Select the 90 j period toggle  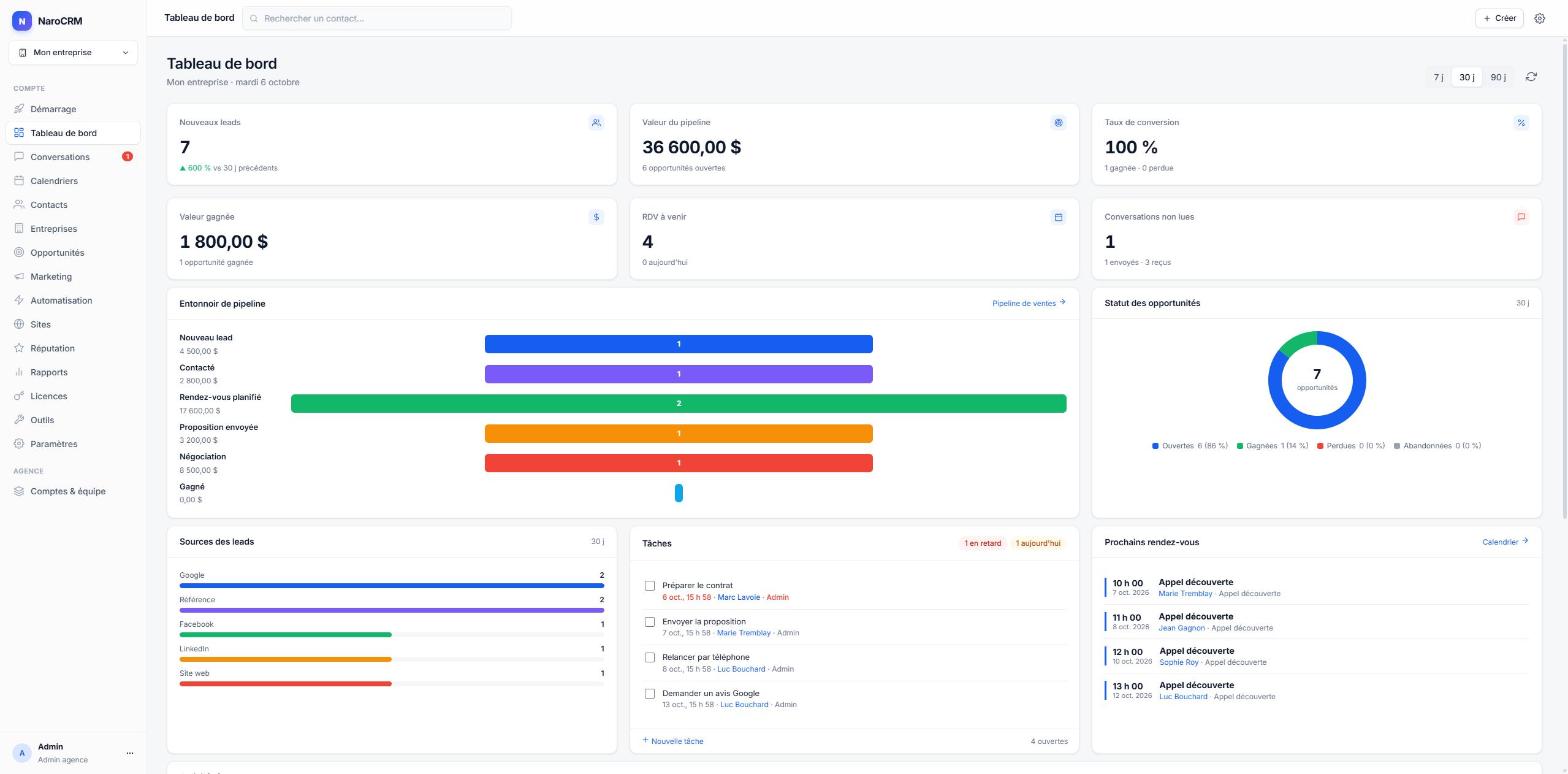(1498, 77)
